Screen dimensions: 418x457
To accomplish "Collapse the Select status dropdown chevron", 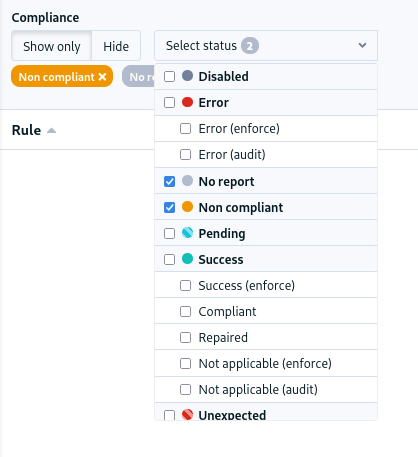I will coord(362,45).
